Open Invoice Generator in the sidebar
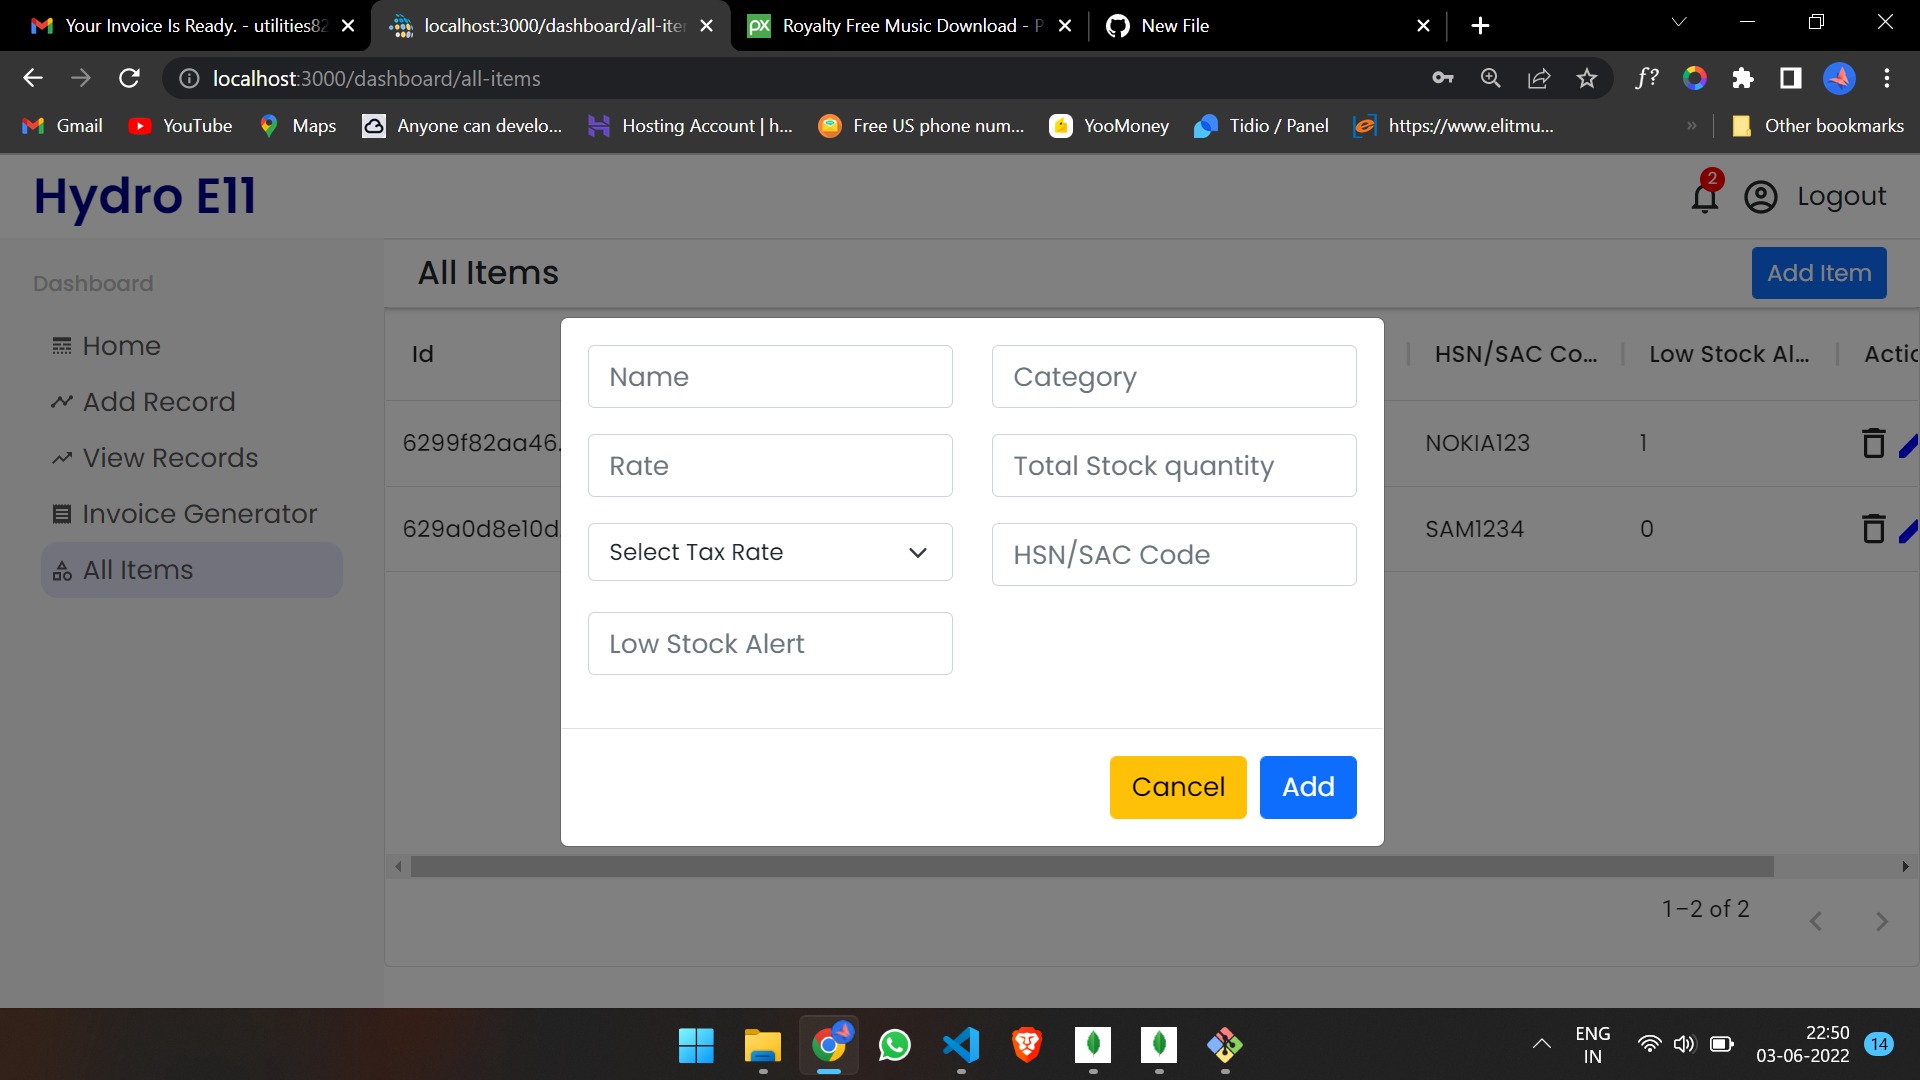This screenshot has width=1920, height=1080. (199, 513)
